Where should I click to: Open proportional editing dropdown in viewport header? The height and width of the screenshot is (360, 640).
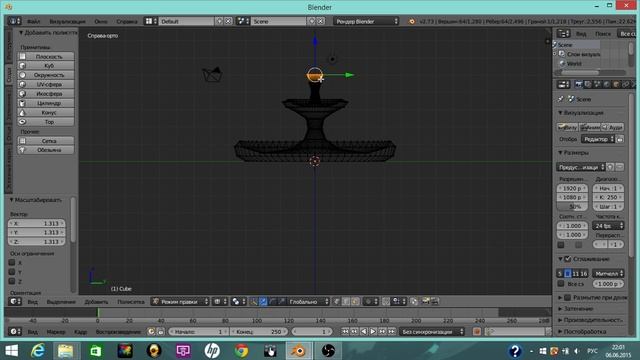(x=371, y=302)
